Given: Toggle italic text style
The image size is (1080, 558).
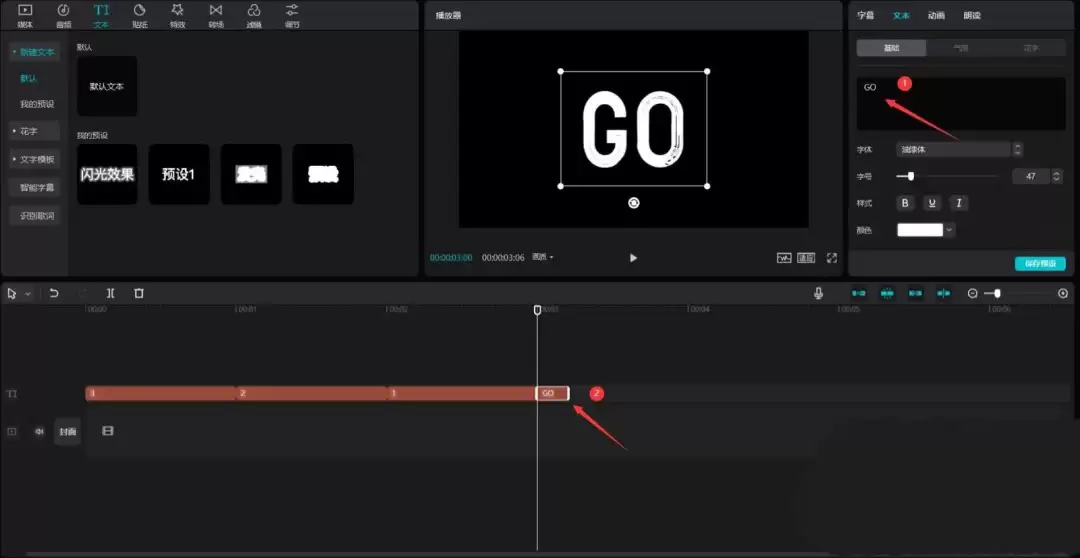Looking at the screenshot, I should tap(958, 203).
